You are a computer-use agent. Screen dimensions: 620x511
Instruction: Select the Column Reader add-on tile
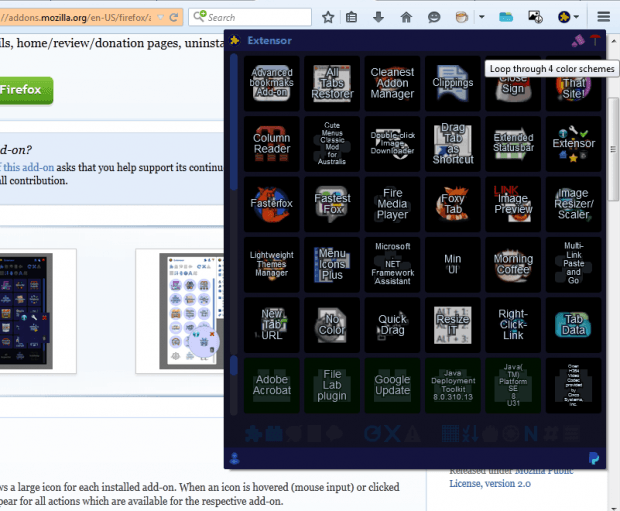pos(271,144)
